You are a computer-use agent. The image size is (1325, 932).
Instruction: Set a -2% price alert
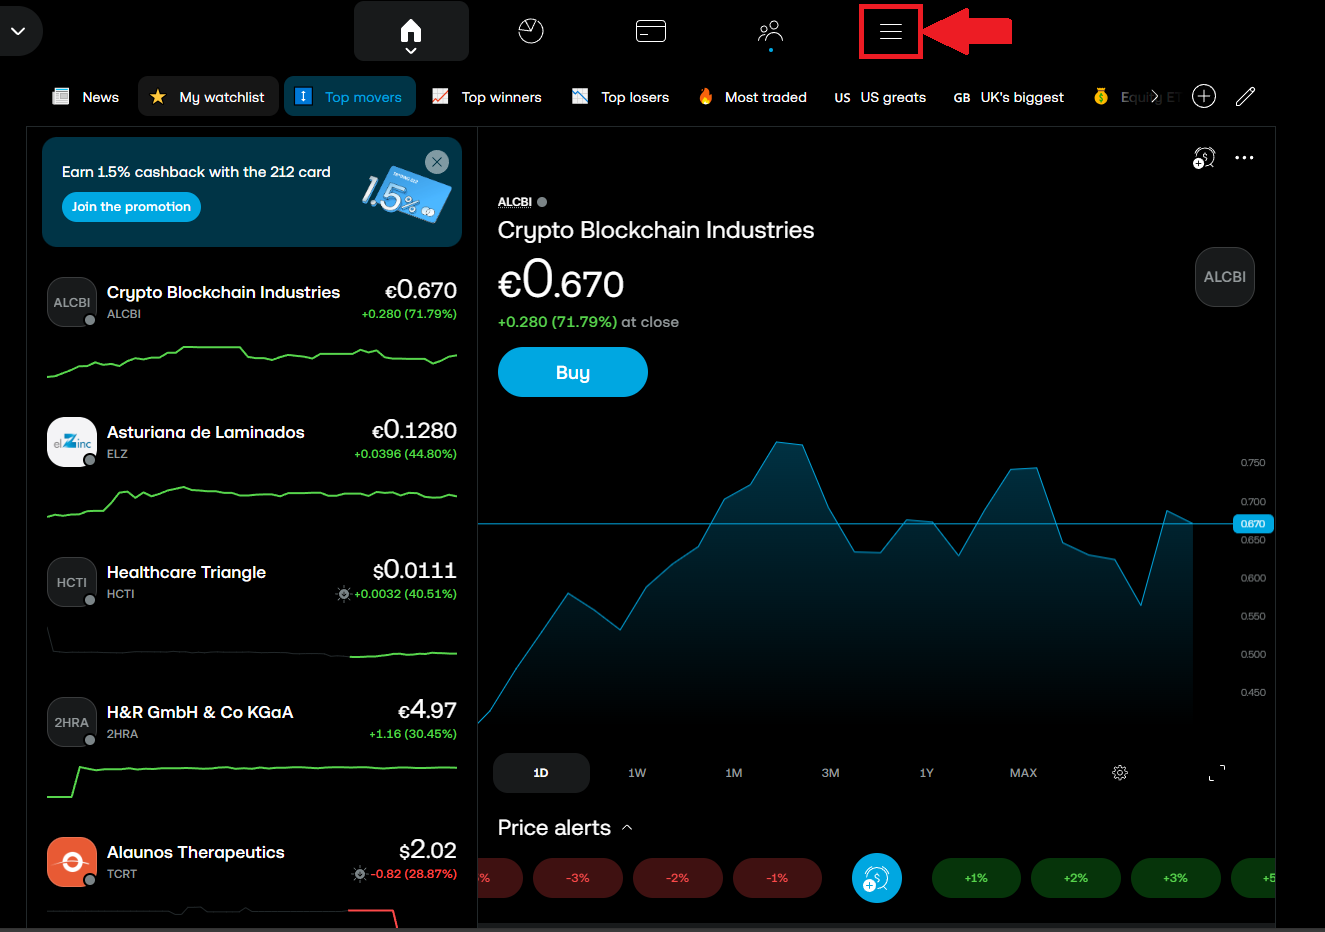point(678,878)
